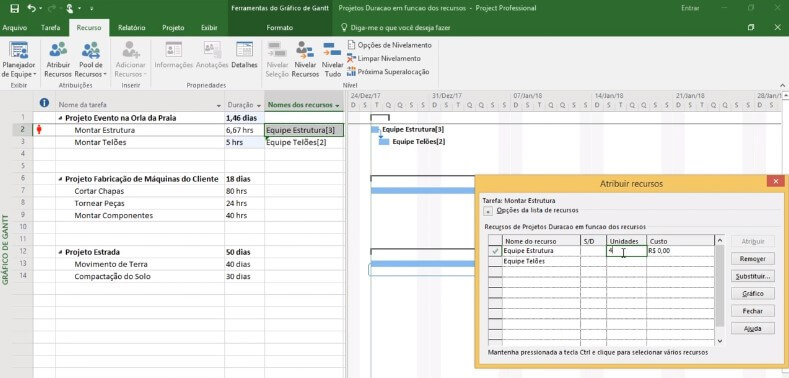Click the 6,67 hrs duration cell
The height and width of the screenshot is (378, 789).
pos(244,130)
